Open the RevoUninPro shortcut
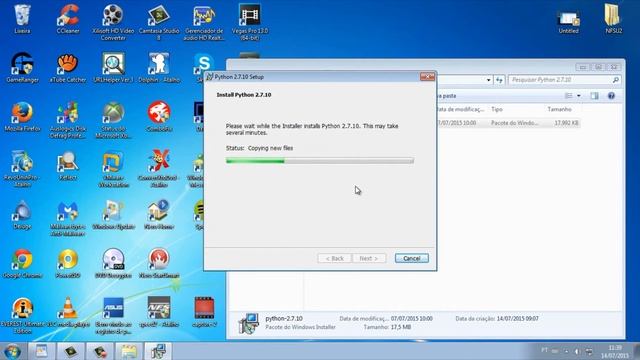This screenshot has width=640, height=360. click(22, 169)
